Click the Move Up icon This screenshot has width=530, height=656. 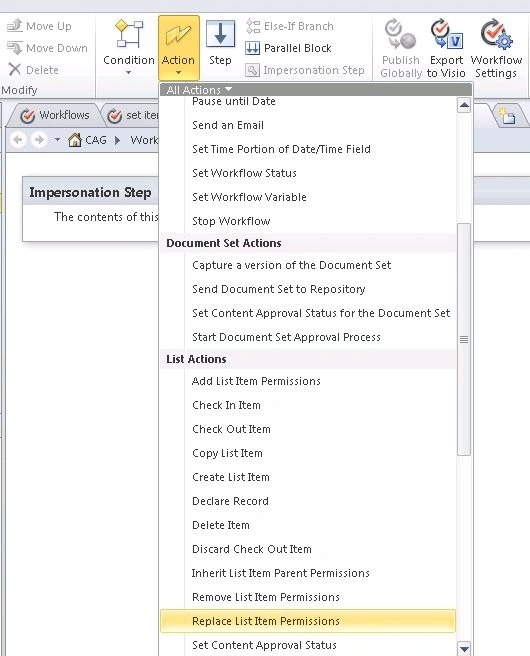click(x=15, y=26)
